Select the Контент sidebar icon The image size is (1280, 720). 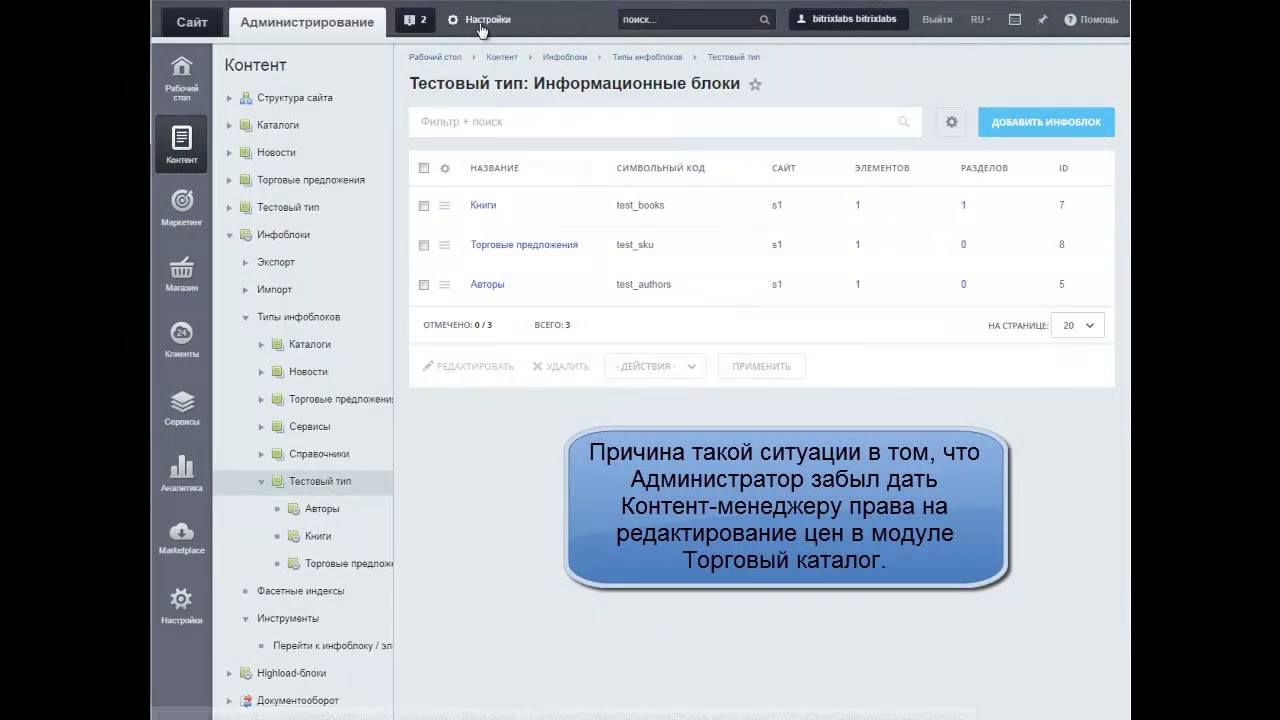(181, 144)
